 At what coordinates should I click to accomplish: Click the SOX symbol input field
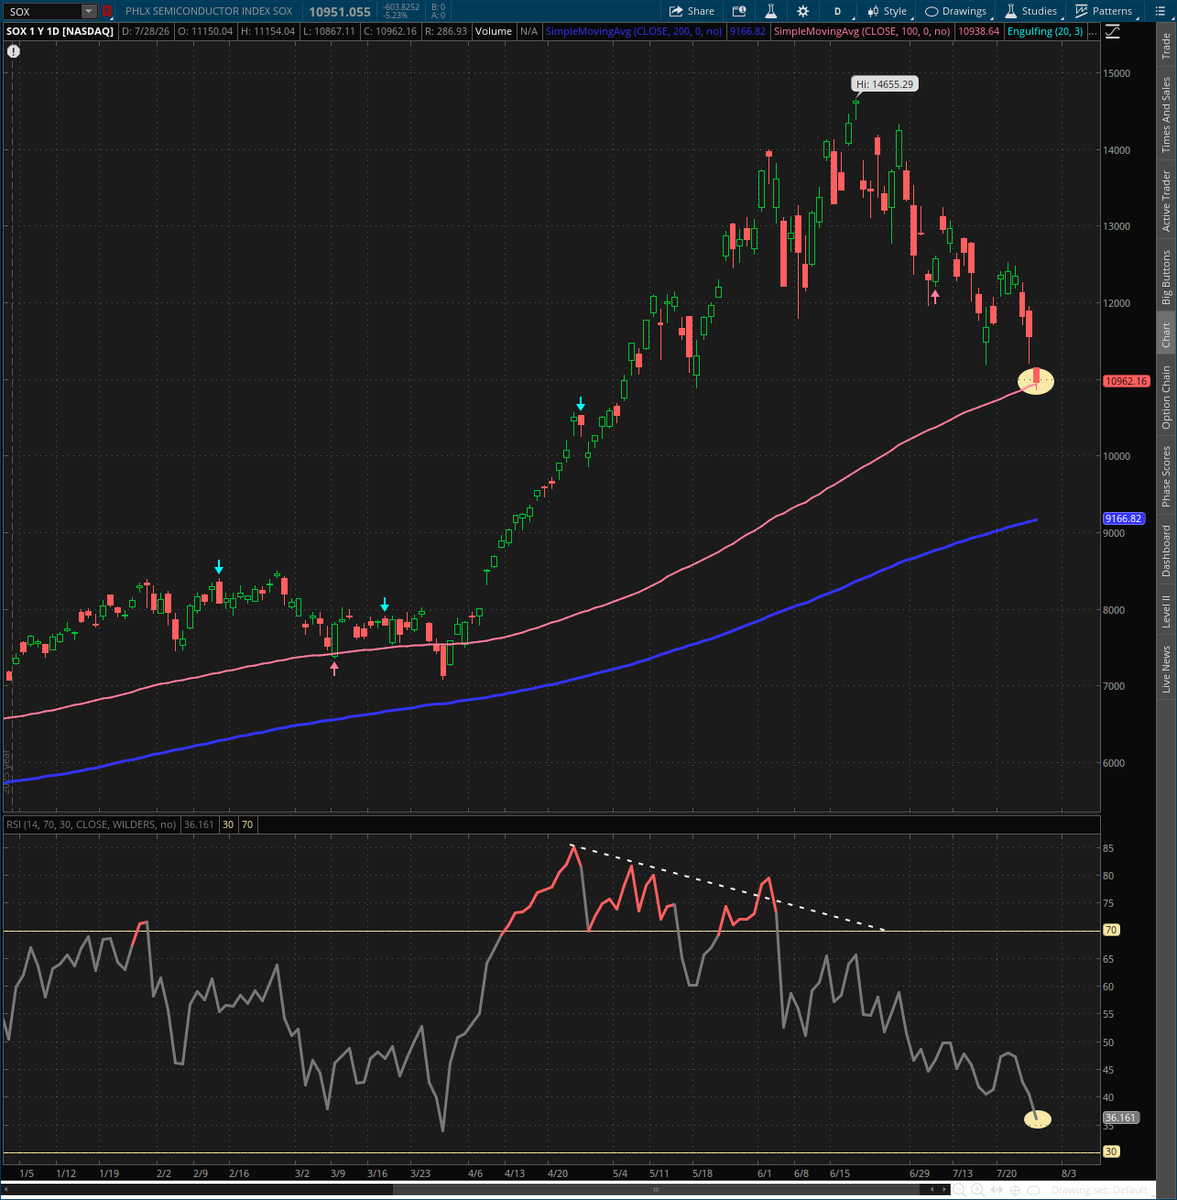point(41,11)
